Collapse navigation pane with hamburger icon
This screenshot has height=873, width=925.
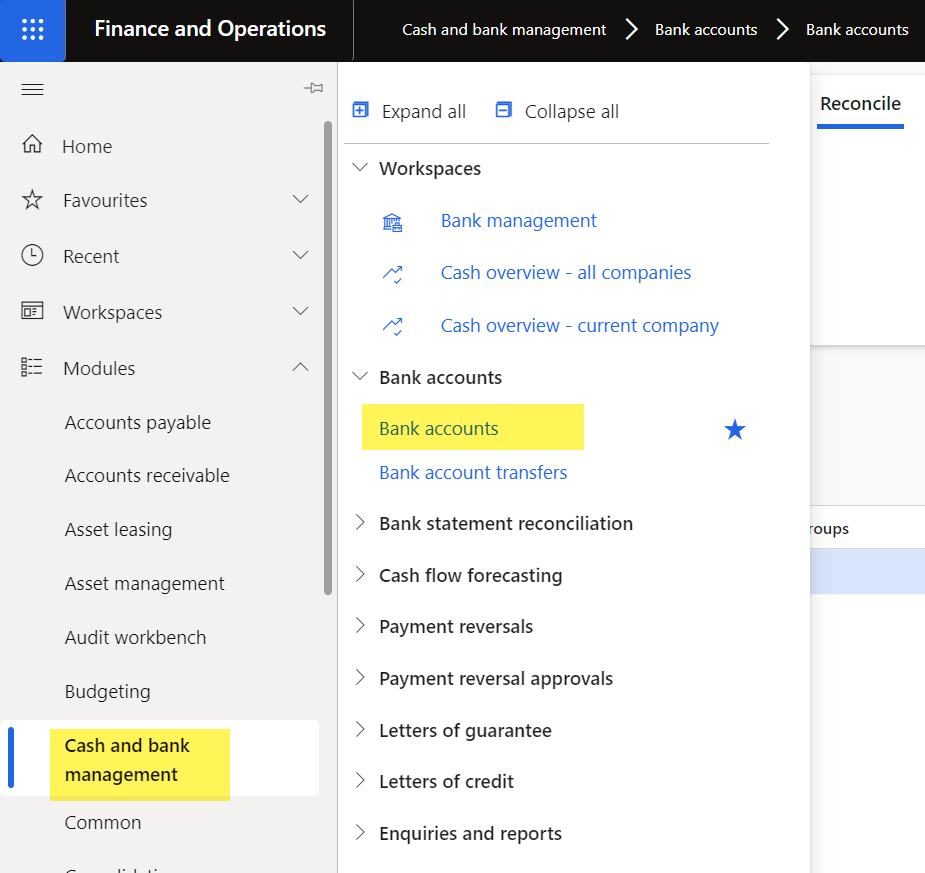coord(32,90)
